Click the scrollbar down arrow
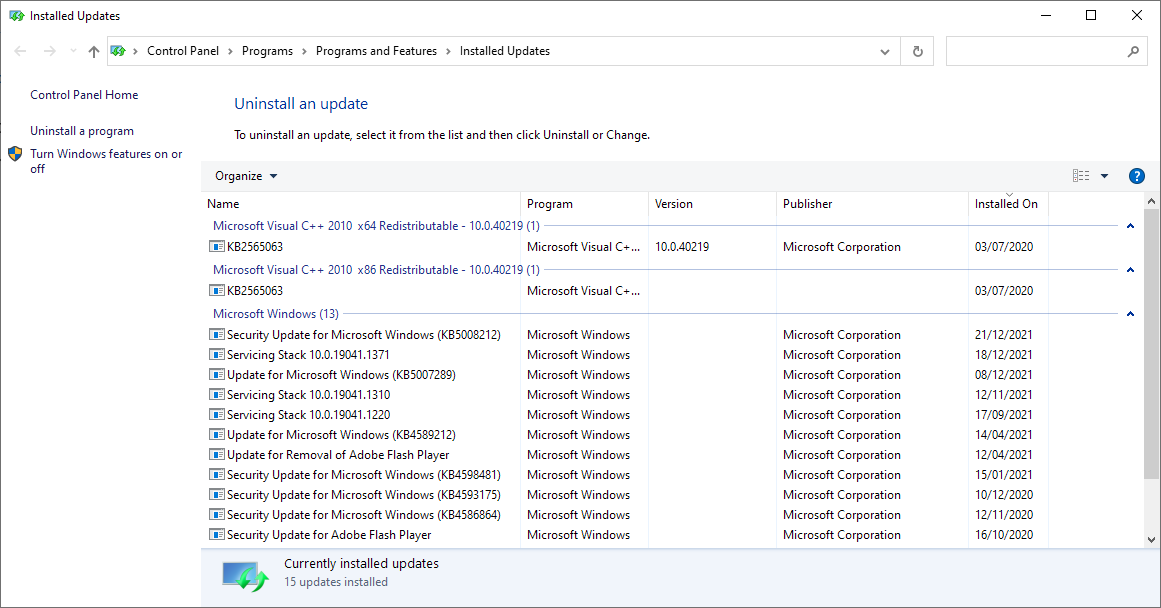Viewport: 1161px width, 608px height. click(1151, 540)
